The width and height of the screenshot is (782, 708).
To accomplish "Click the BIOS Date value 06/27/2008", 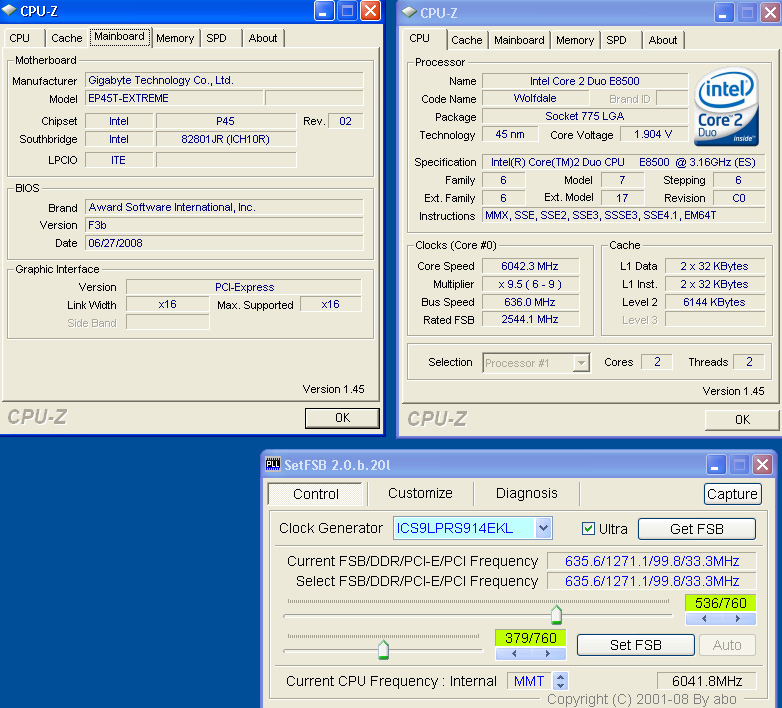I will (224, 243).
